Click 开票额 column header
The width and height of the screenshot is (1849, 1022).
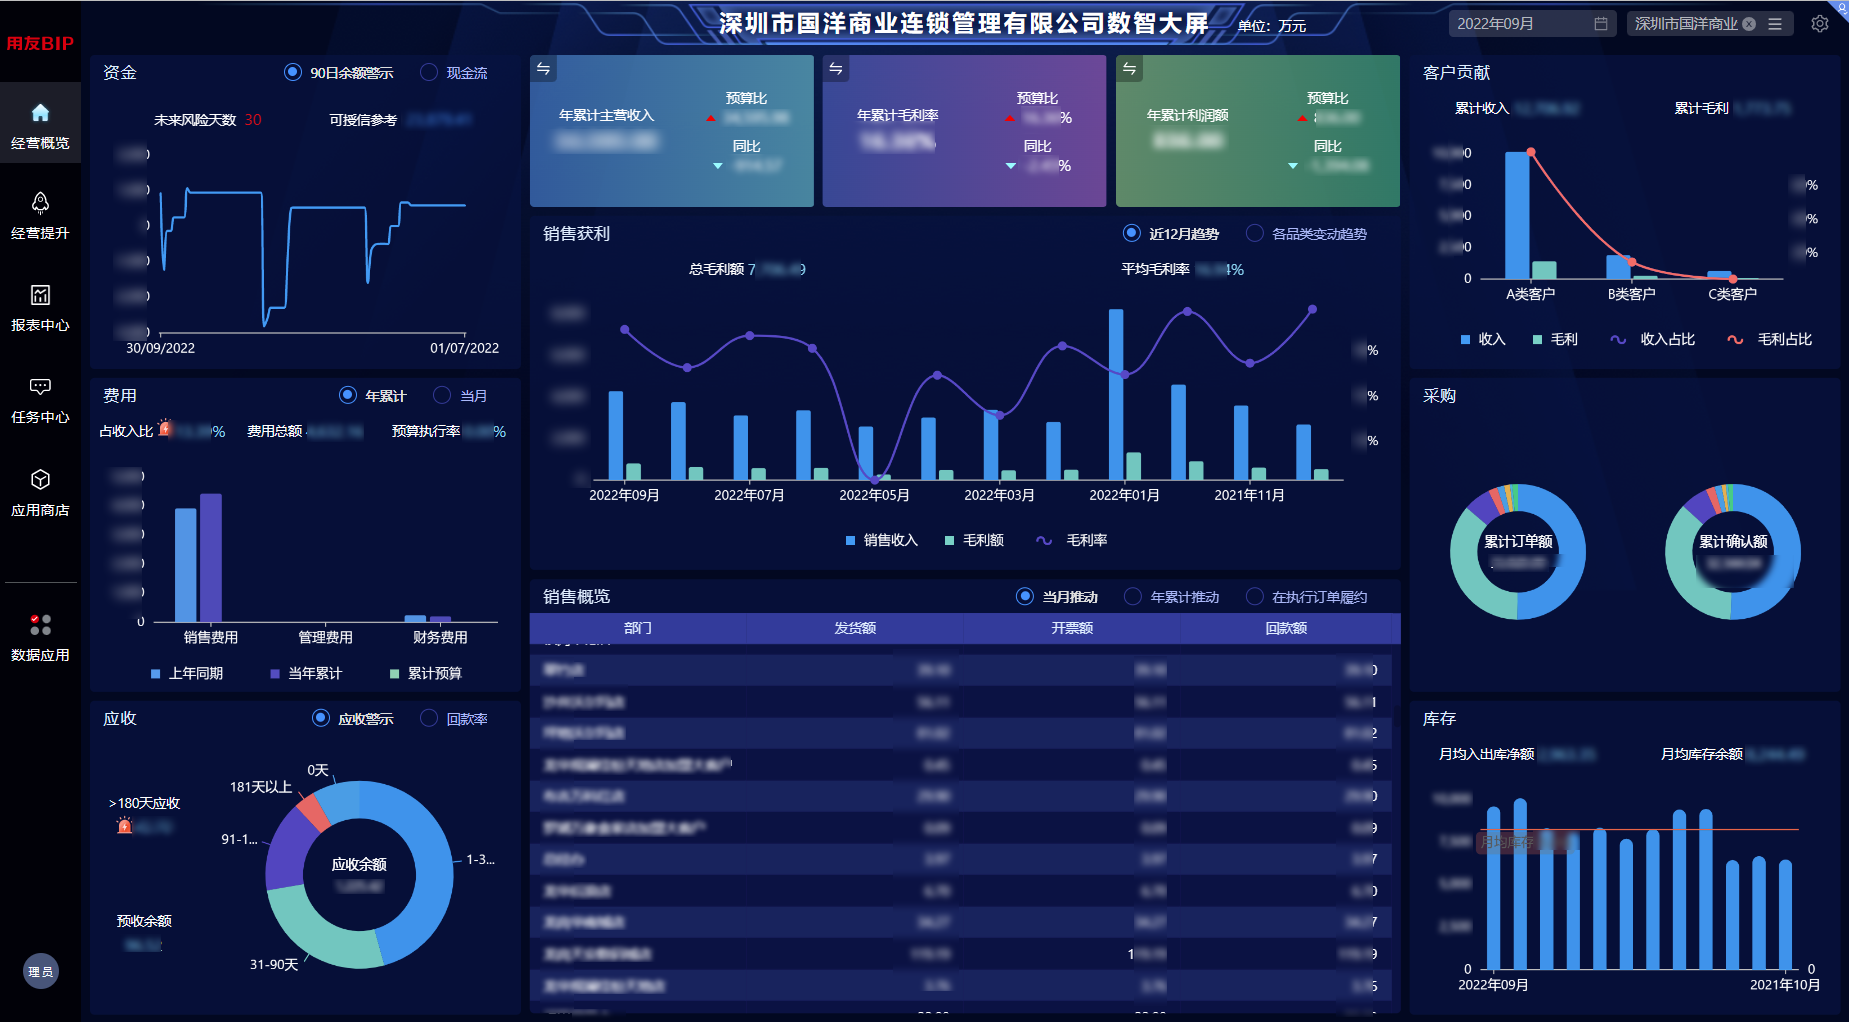coord(1071,628)
